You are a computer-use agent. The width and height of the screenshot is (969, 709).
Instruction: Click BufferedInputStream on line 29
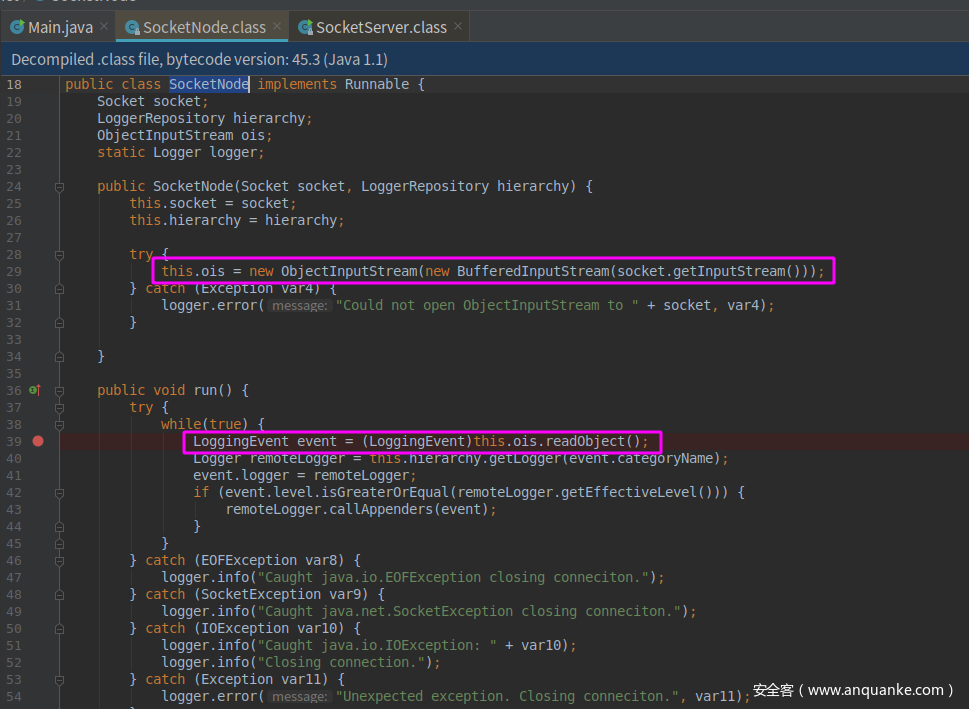click(x=533, y=271)
